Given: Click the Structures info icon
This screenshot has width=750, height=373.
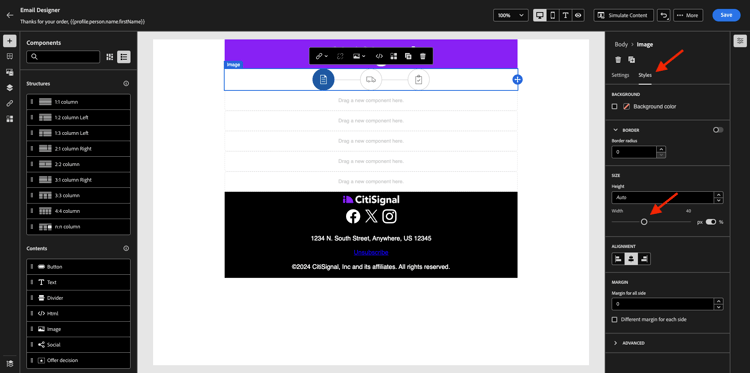Looking at the screenshot, I should [126, 84].
